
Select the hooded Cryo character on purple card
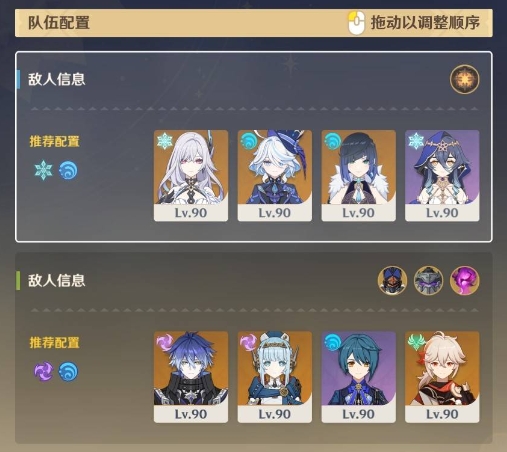[x=442, y=176]
